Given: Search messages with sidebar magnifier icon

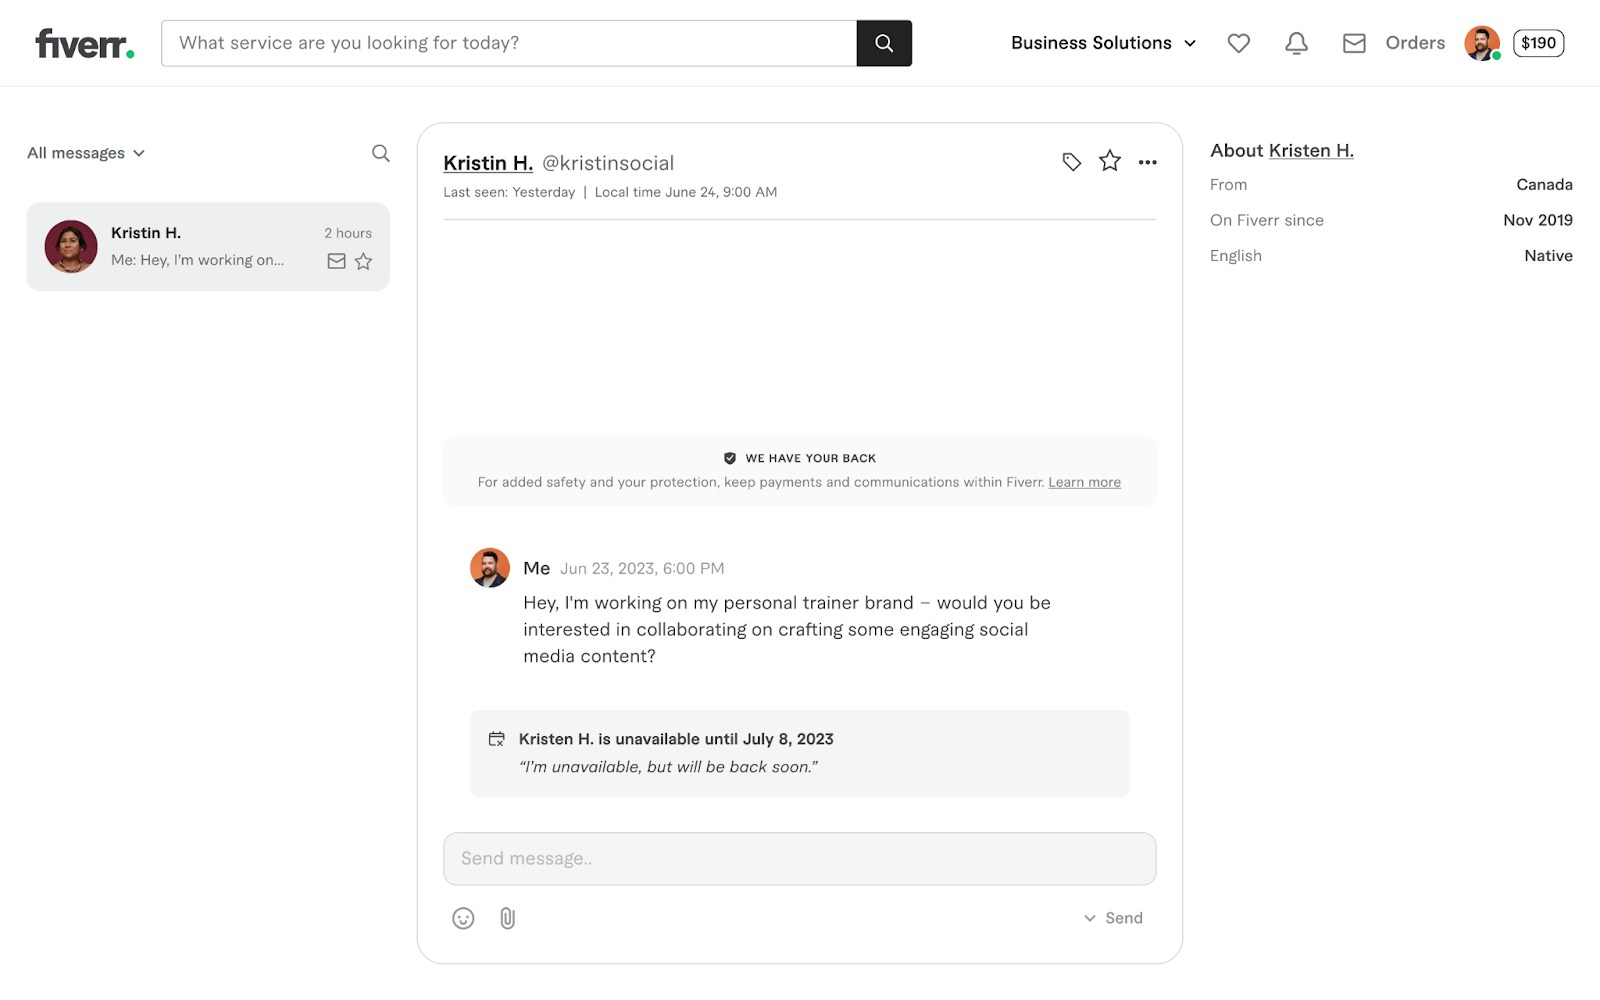Looking at the screenshot, I should coord(381,153).
